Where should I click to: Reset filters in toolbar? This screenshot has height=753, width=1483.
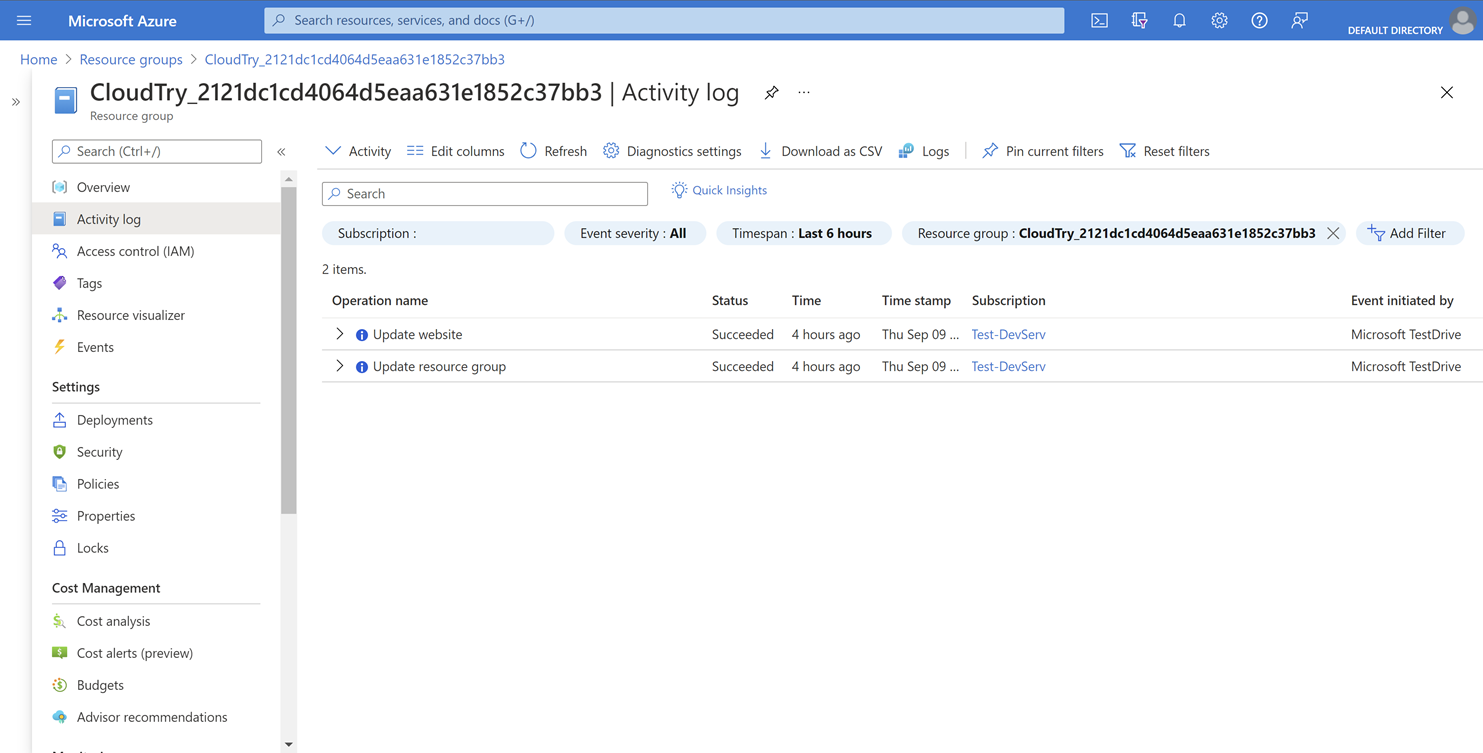pyautogui.click(x=1165, y=151)
